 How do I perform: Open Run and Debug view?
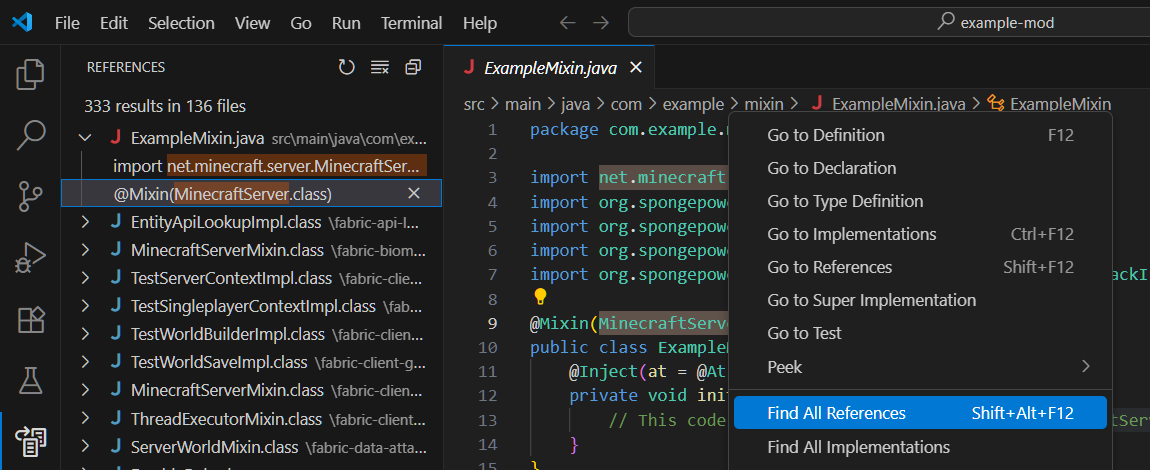click(30, 258)
